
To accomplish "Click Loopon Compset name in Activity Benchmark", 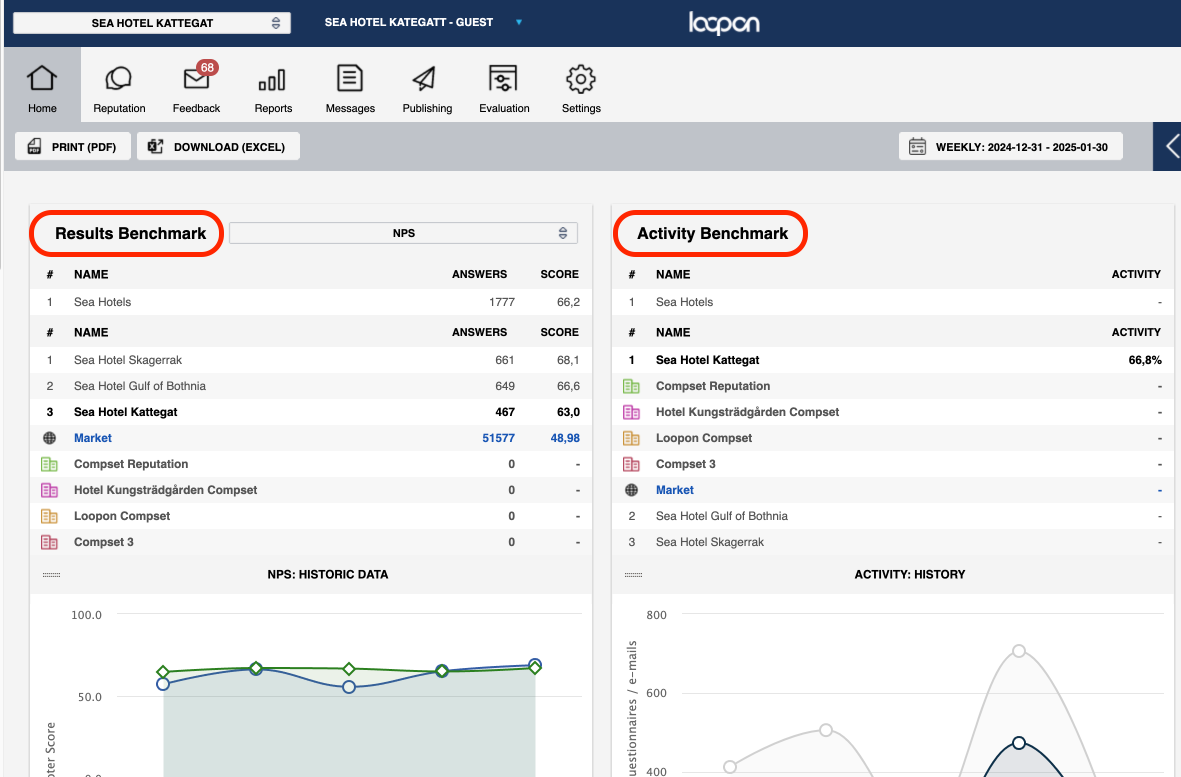I will (x=704, y=438).
